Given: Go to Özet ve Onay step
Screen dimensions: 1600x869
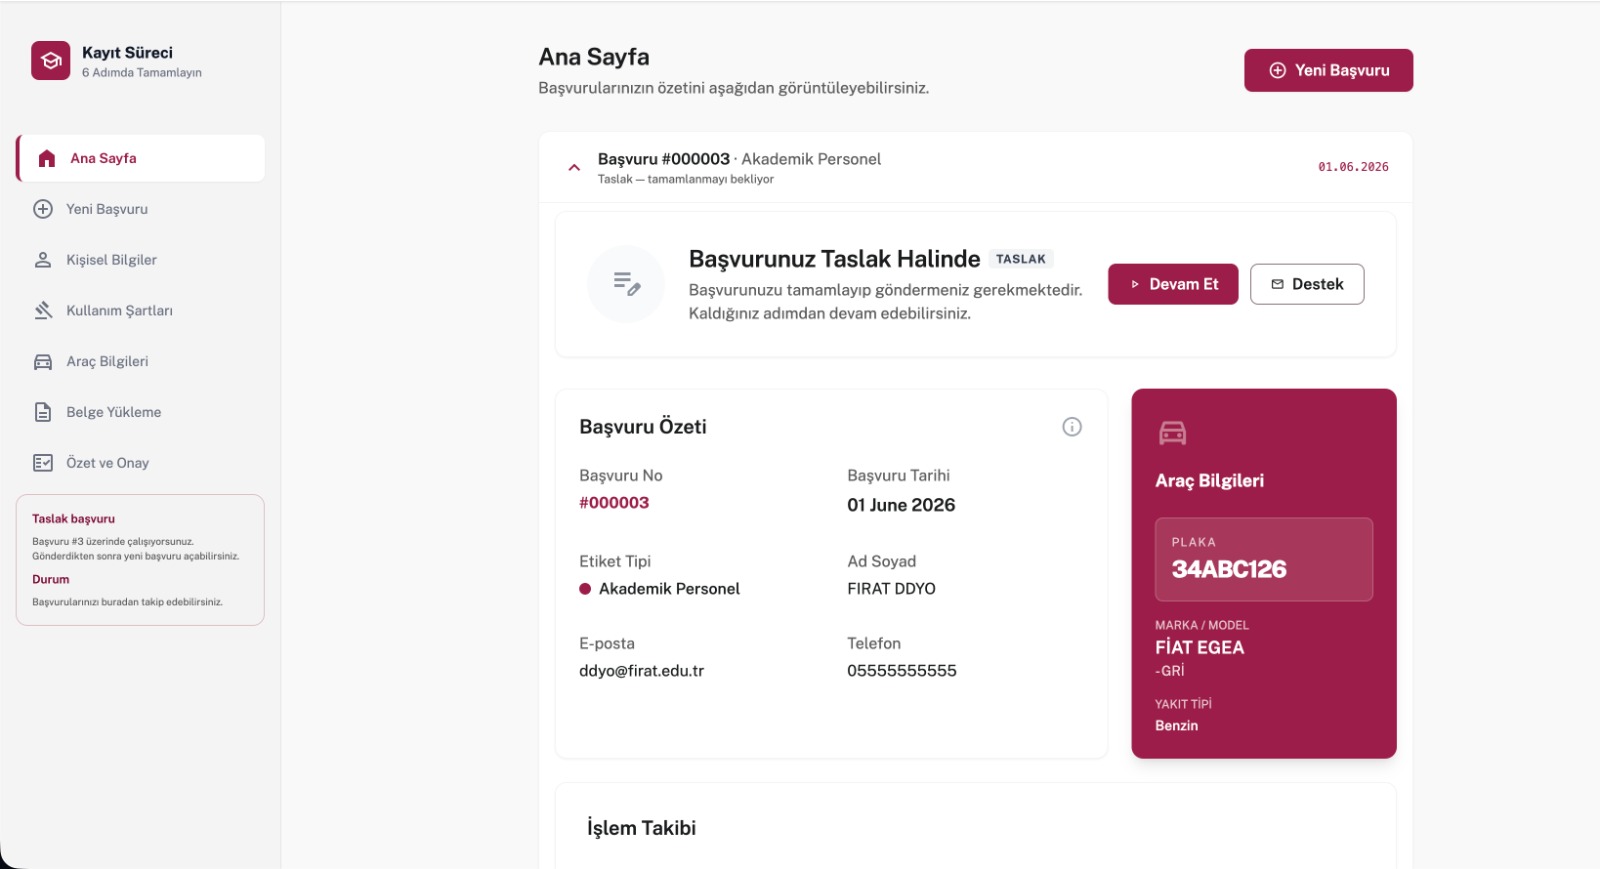Looking at the screenshot, I should tap(140, 463).
